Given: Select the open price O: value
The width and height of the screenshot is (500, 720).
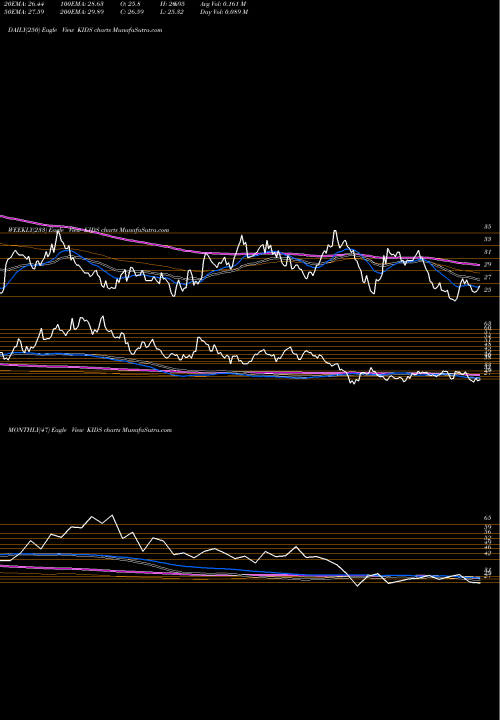Looking at the screenshot, I should [x=130, y=4].
